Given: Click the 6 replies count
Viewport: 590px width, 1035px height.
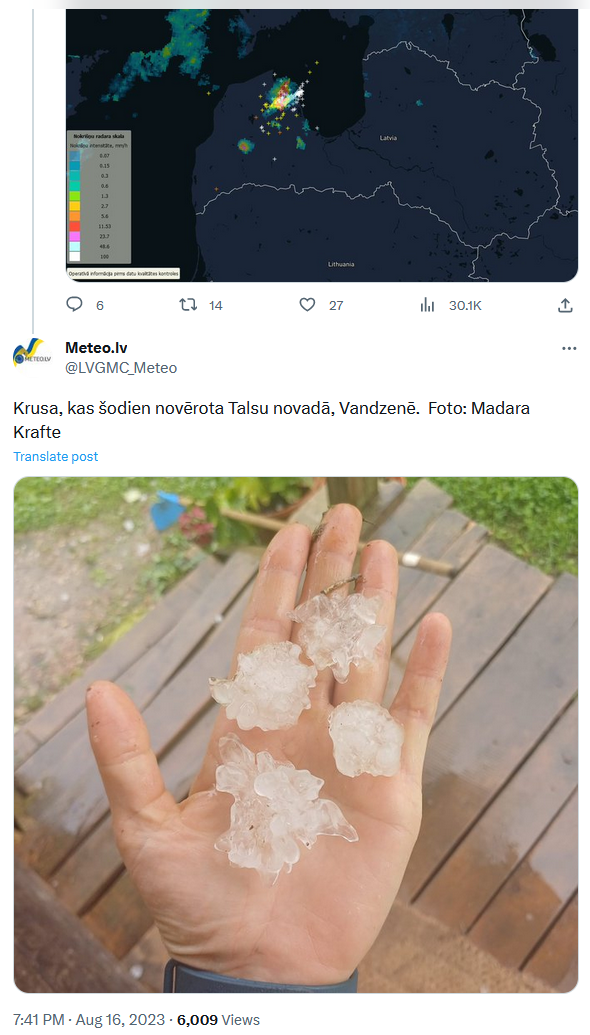Looking at the screenshot, I should (x=100, y=305).
